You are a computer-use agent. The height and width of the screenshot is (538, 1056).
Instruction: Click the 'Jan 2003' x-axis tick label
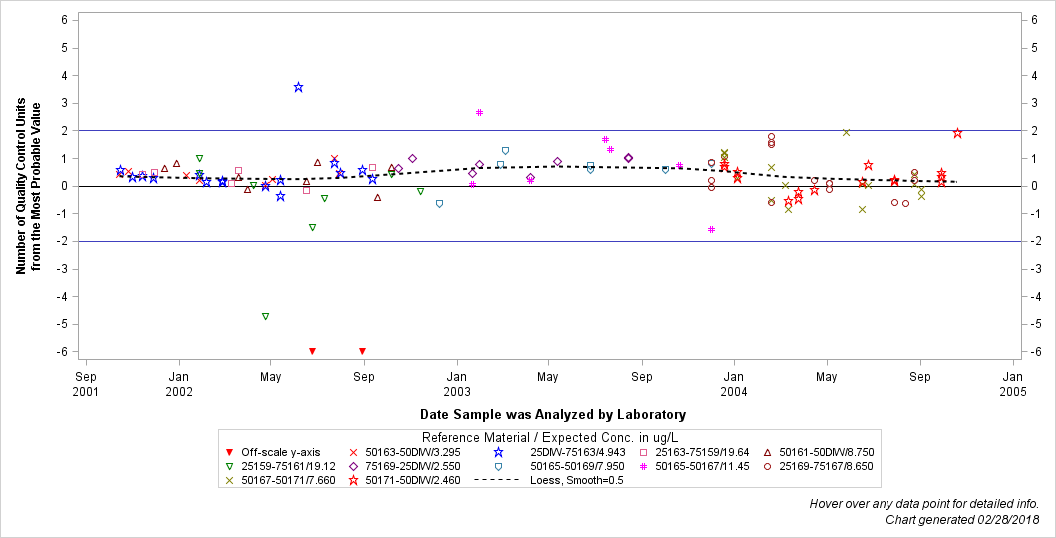(457, 382)
